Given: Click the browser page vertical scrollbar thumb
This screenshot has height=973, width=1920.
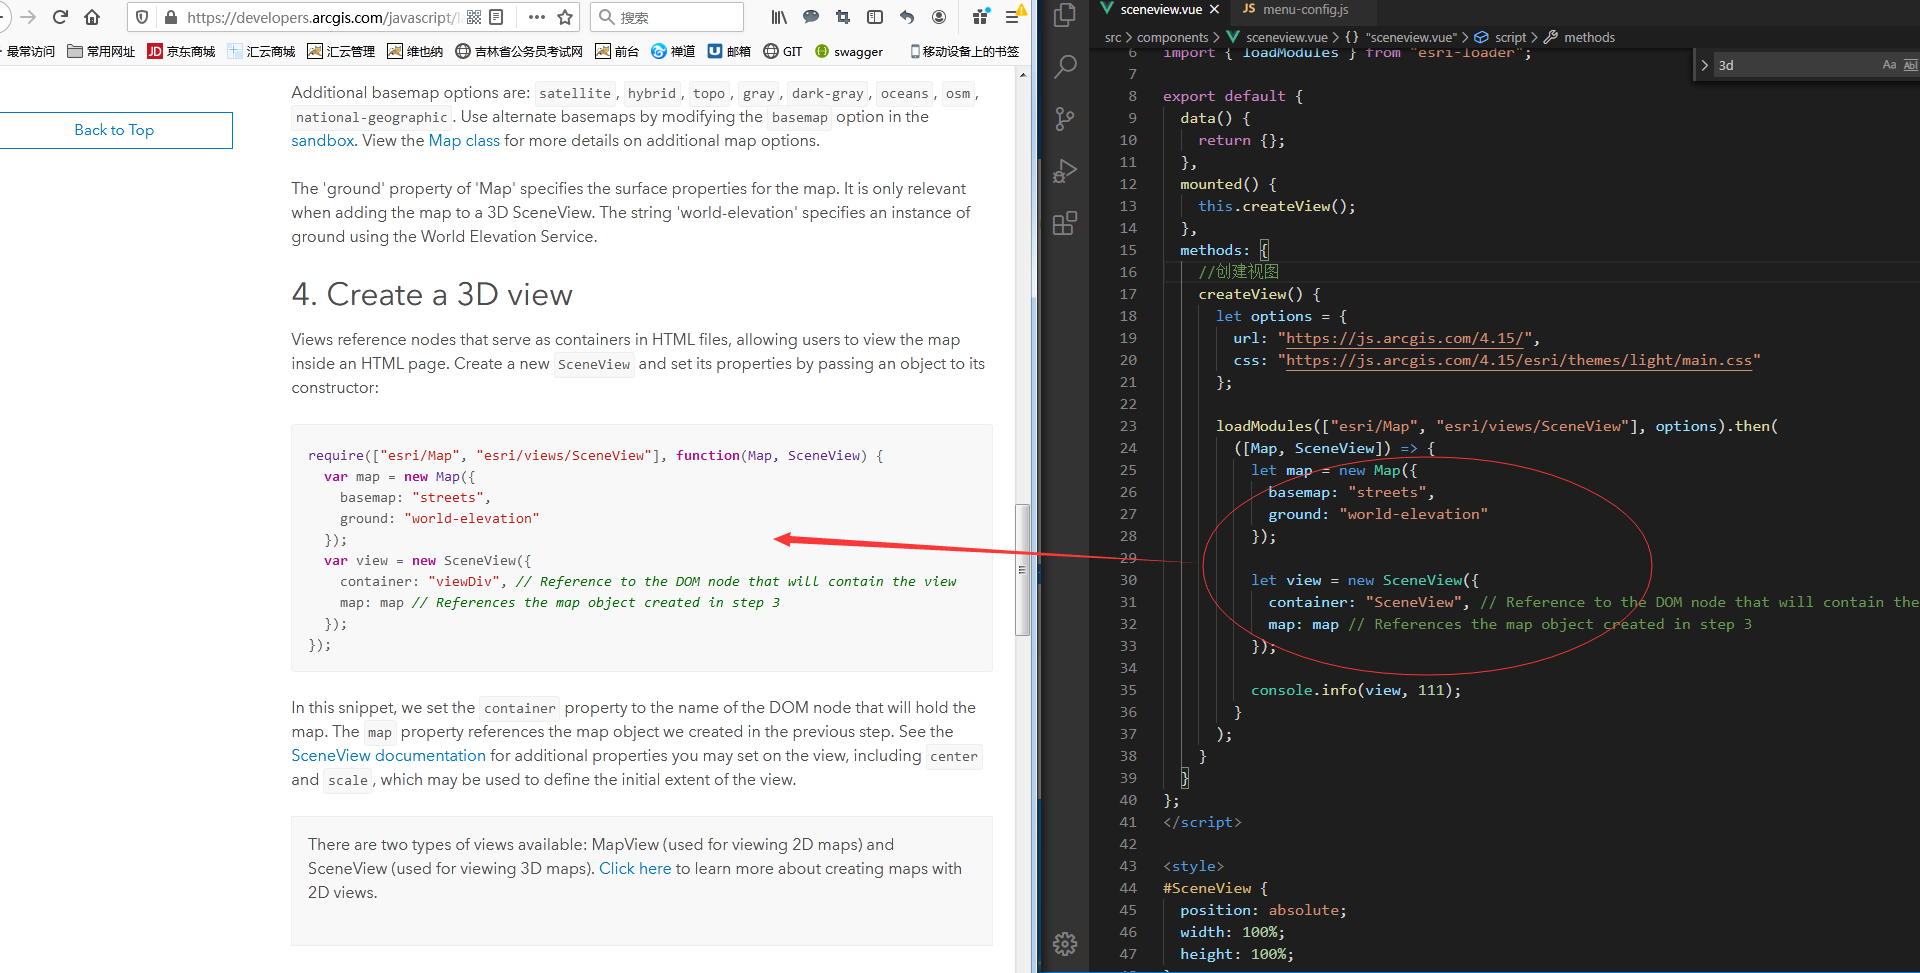Looking at the screenshot, I should (x=1022, y=569).
